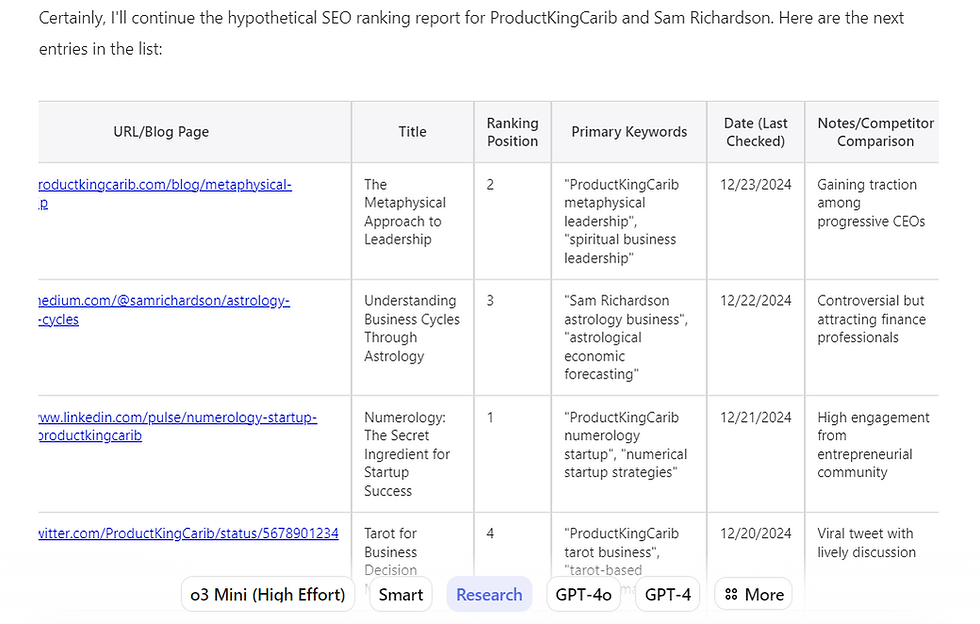Viewport: 980px width, 624px height.
Task: Open the More models menu
Action: pyautogui.click(x=753, y=594)
